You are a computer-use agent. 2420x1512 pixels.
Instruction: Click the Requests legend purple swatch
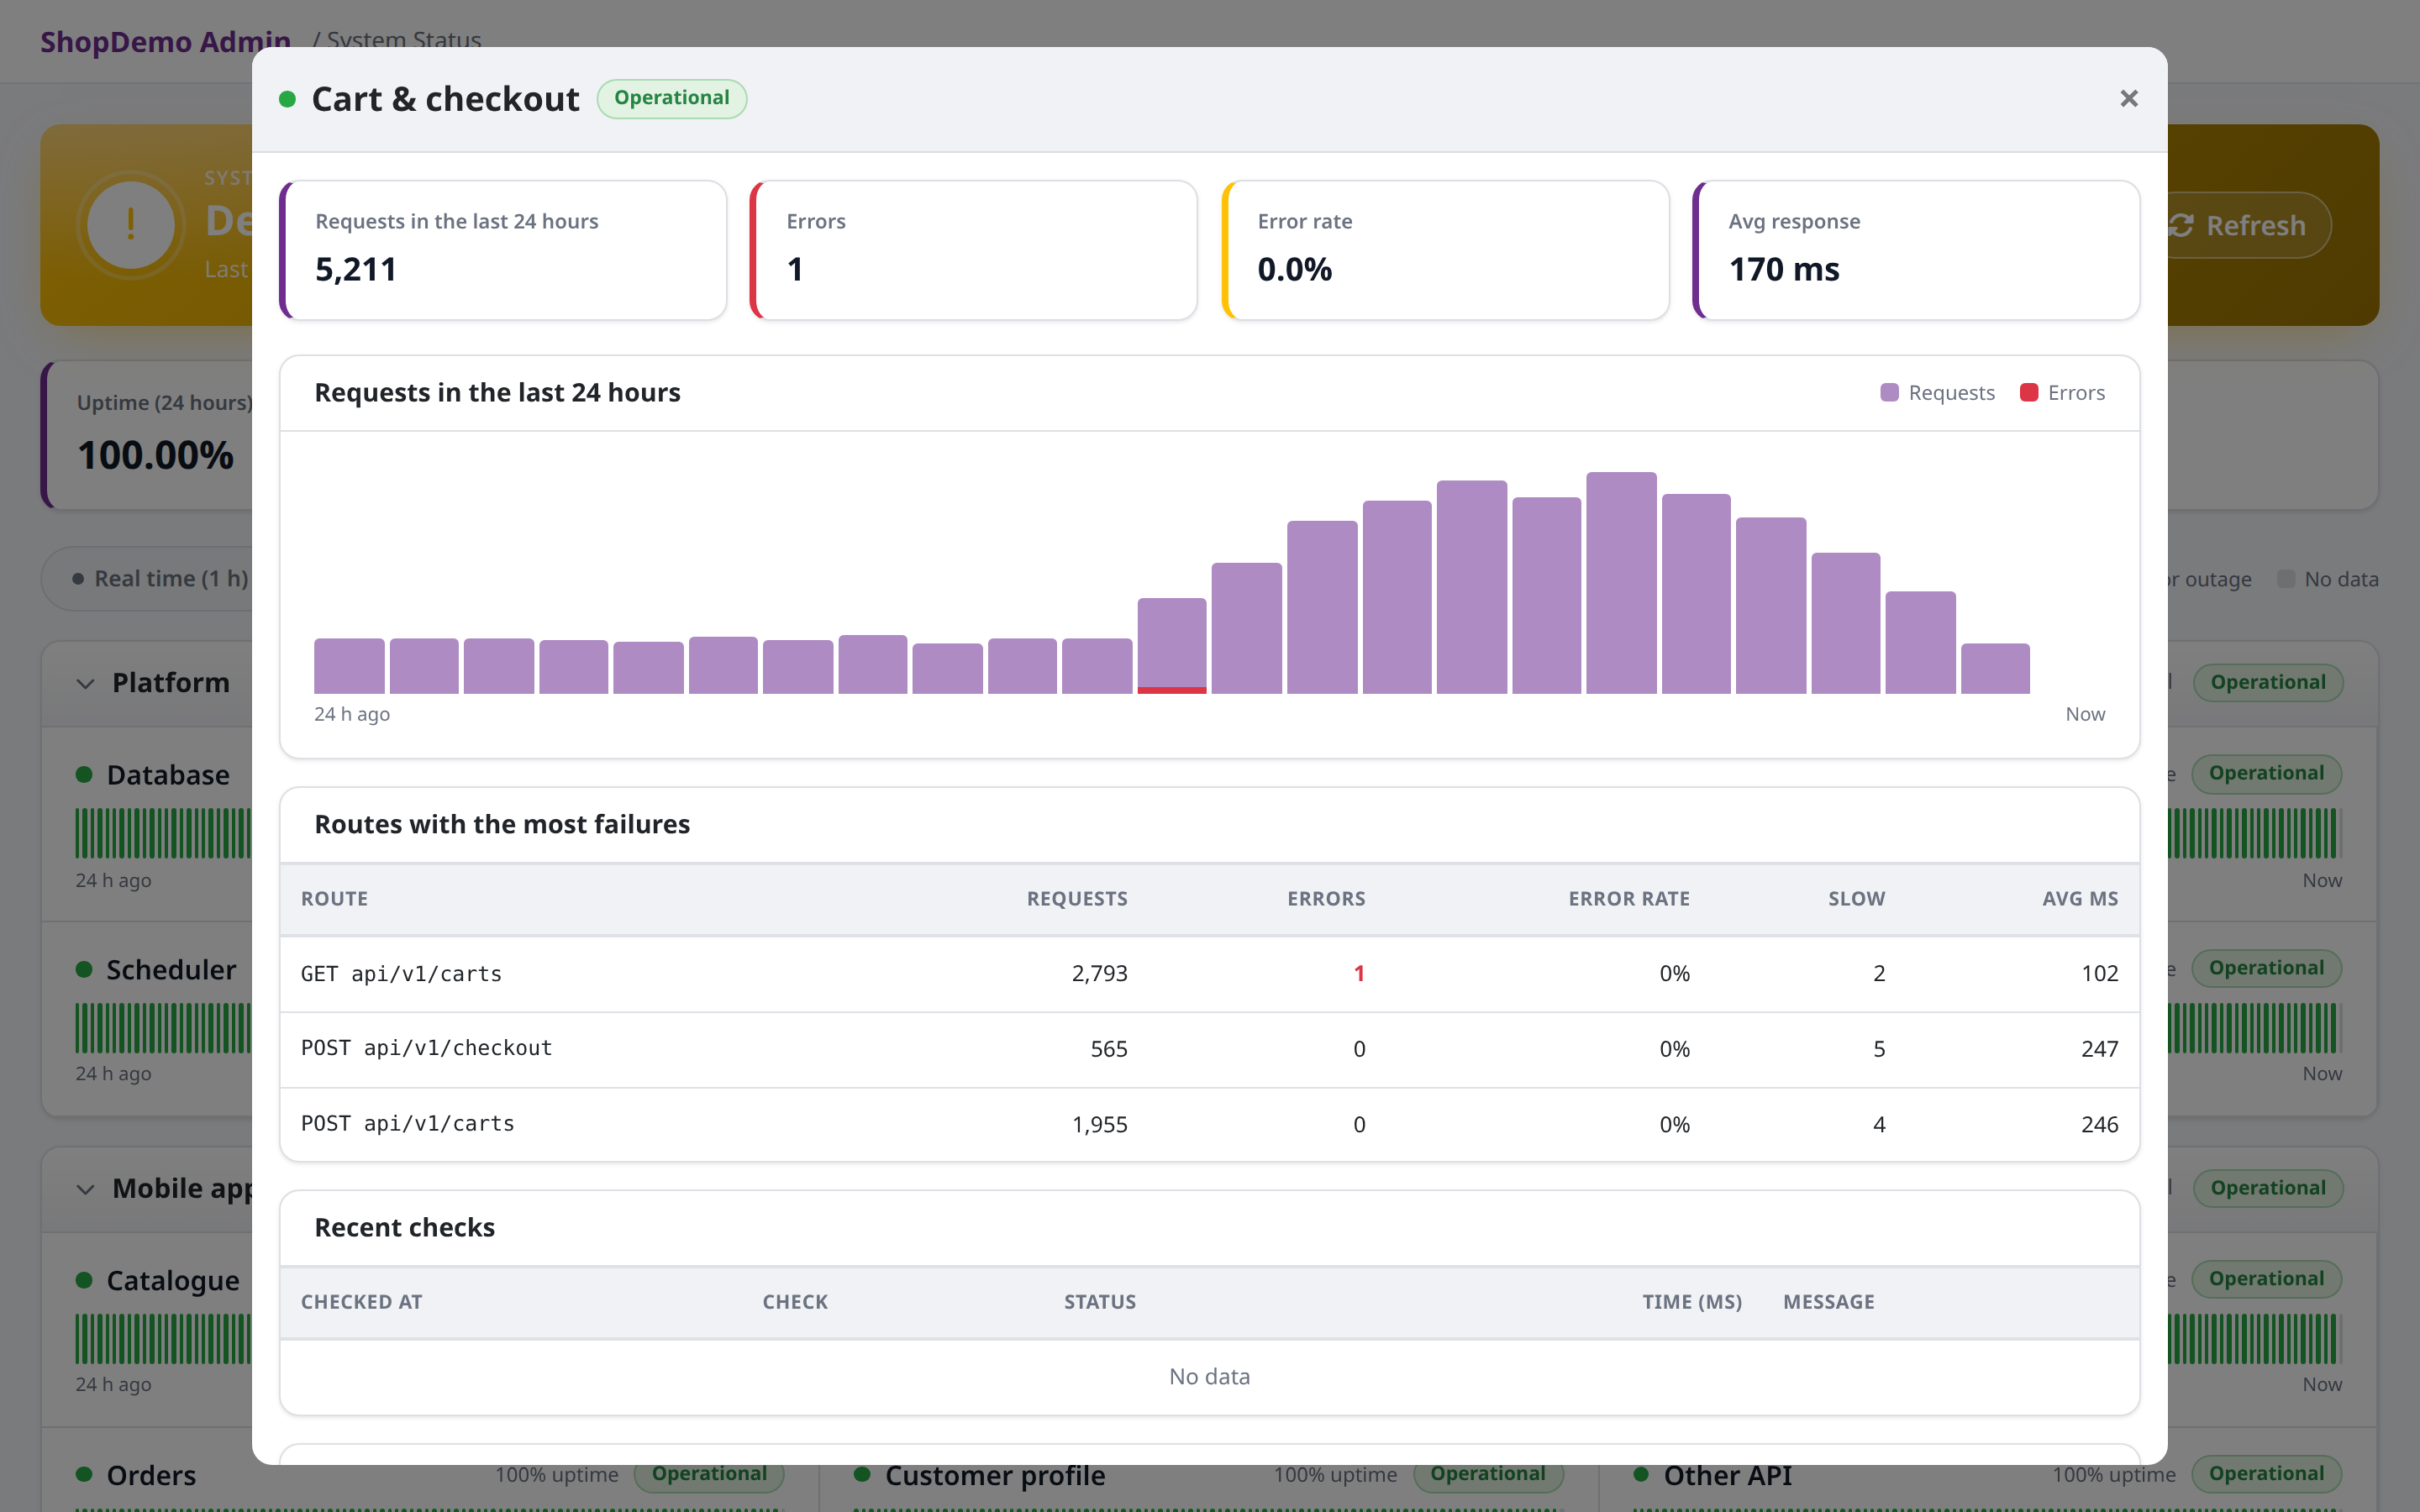pyautogui.click(x=1889, y=392)
